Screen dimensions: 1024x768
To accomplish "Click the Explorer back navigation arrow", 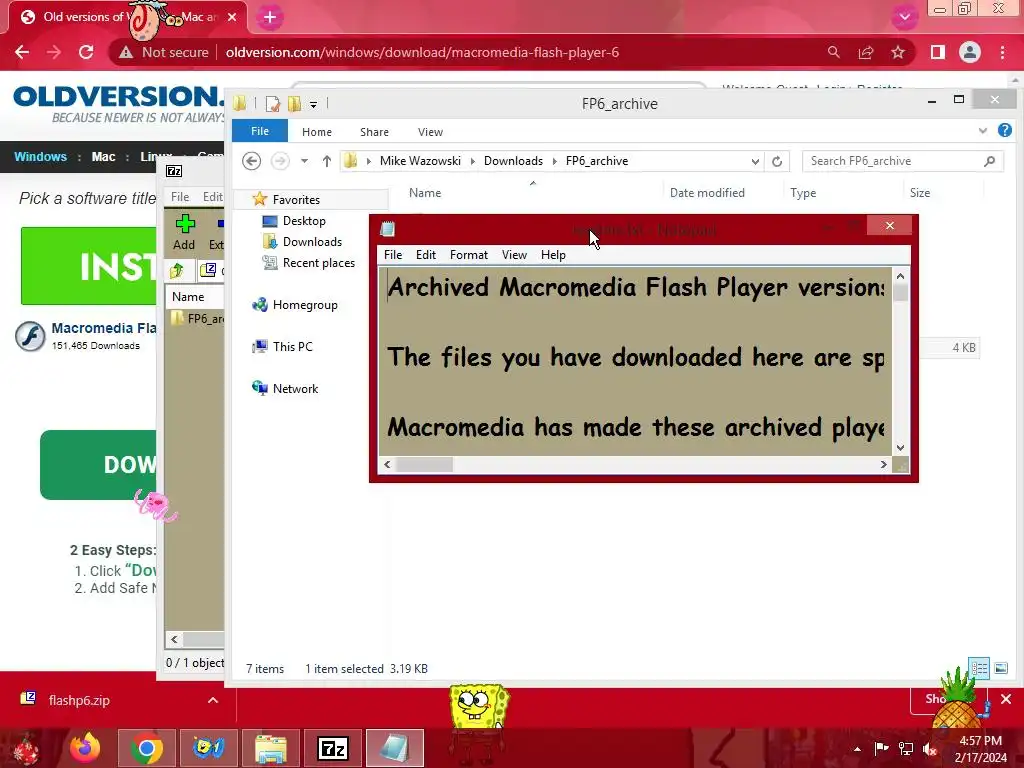I will point(251,161).
